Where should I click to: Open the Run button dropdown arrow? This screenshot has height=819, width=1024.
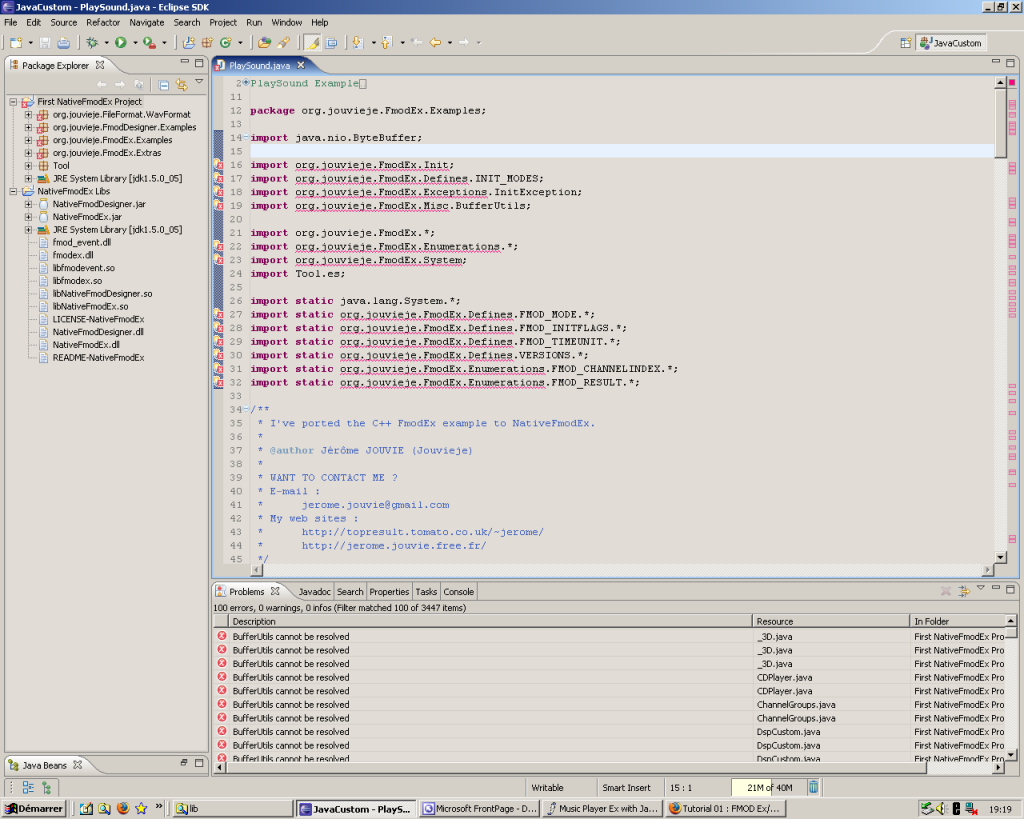[x=135, y=43]
